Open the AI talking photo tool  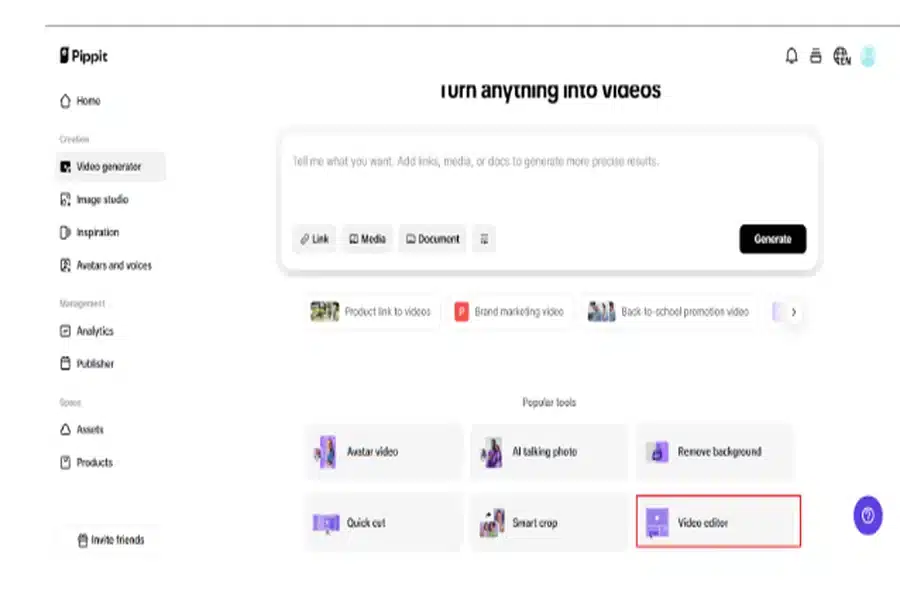[x=549, y=452]
